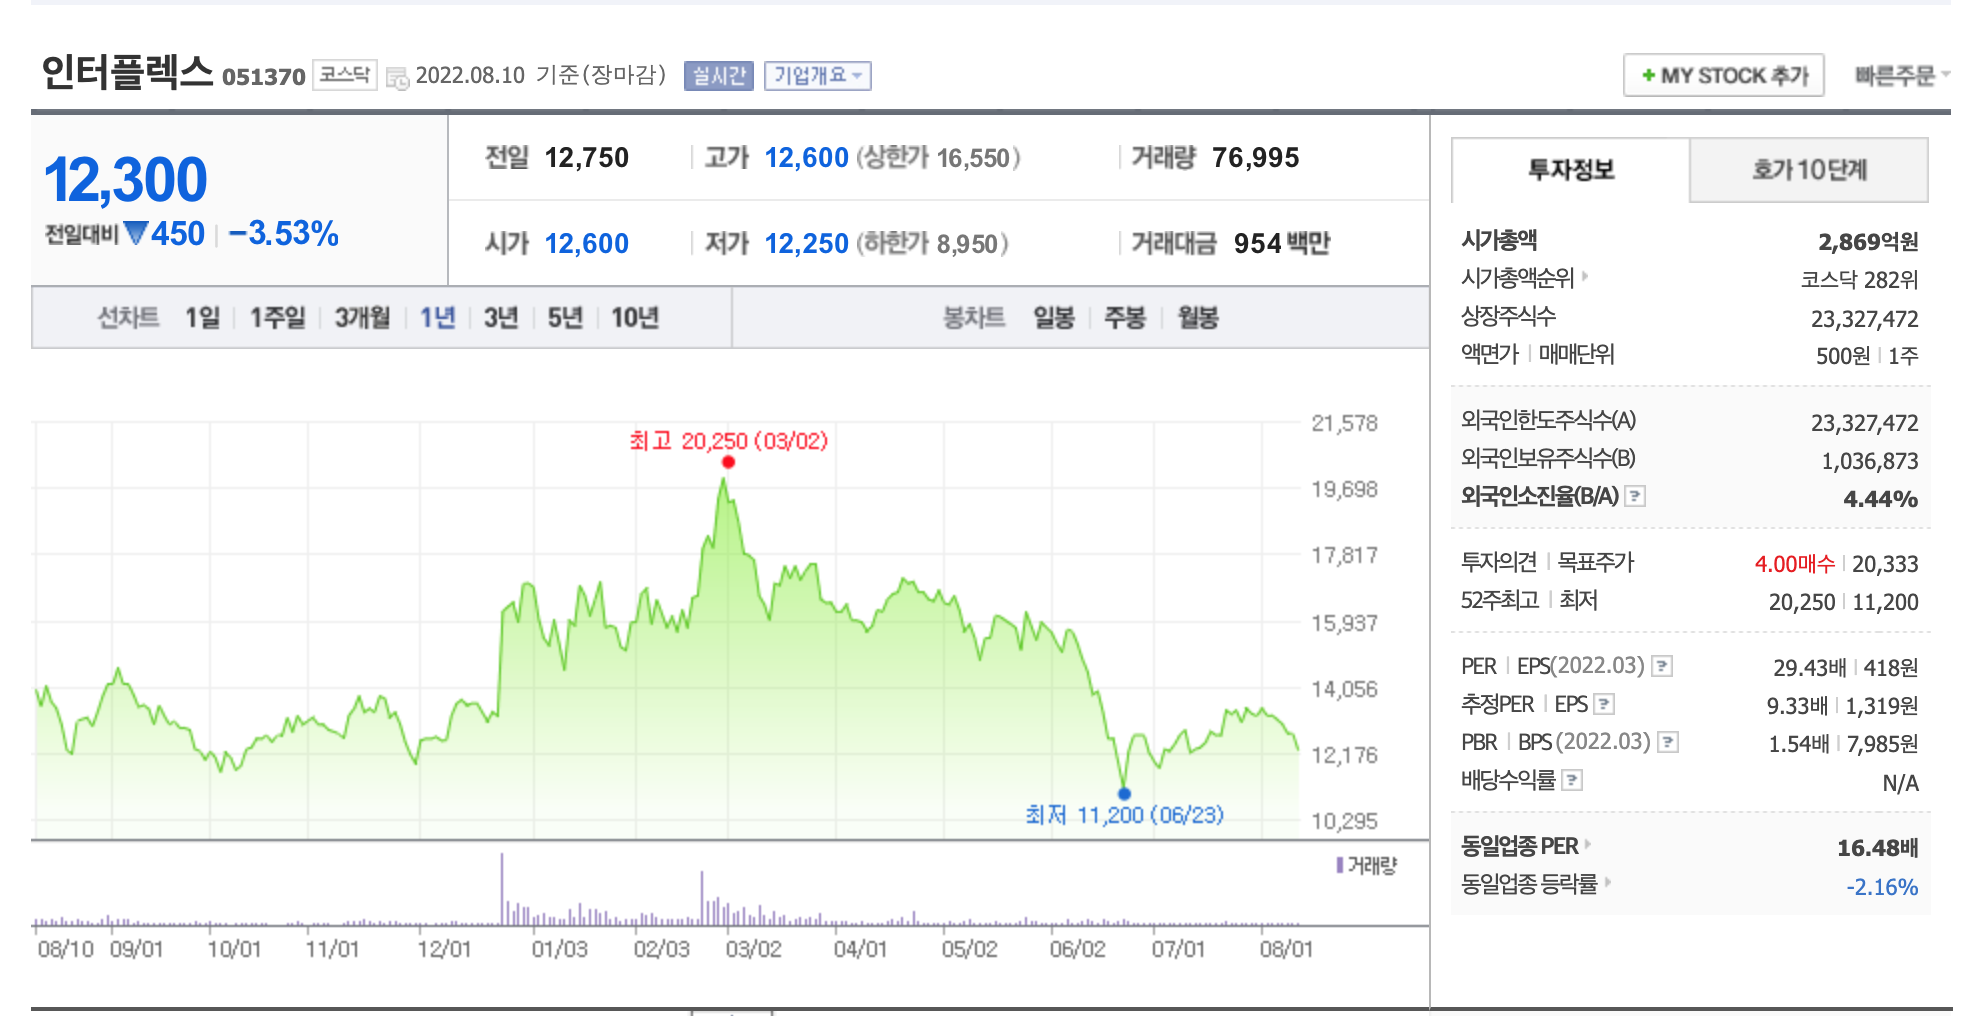Click the 동일업종 PER arrow link
The image size is (1964, 1016).
[1587, 844]
